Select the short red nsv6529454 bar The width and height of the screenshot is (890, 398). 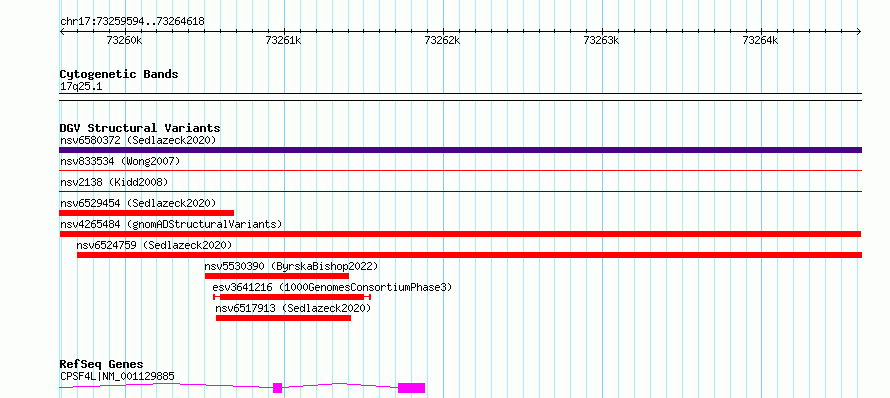[146, 213]
